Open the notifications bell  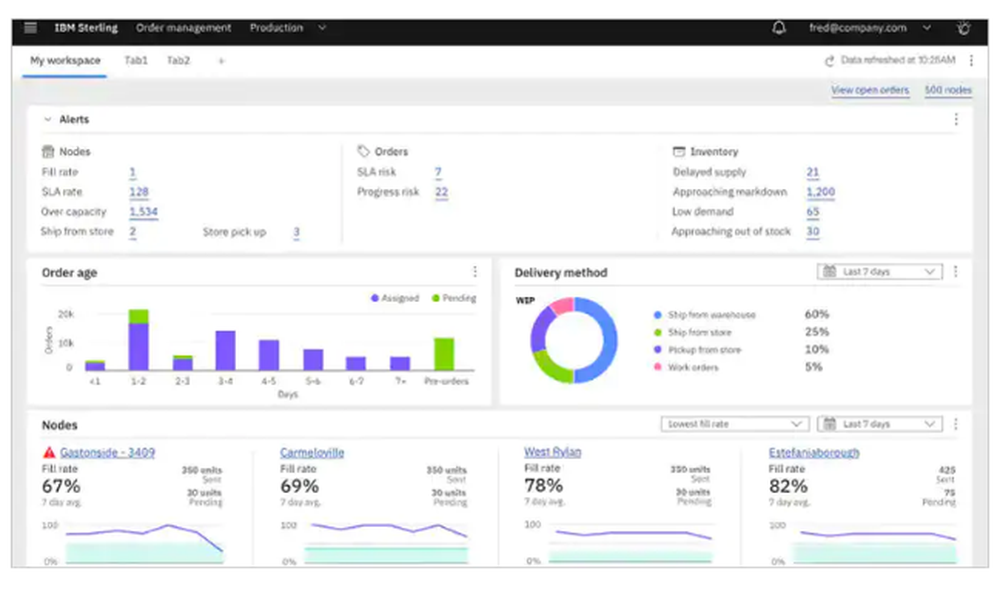coord(779,28)
